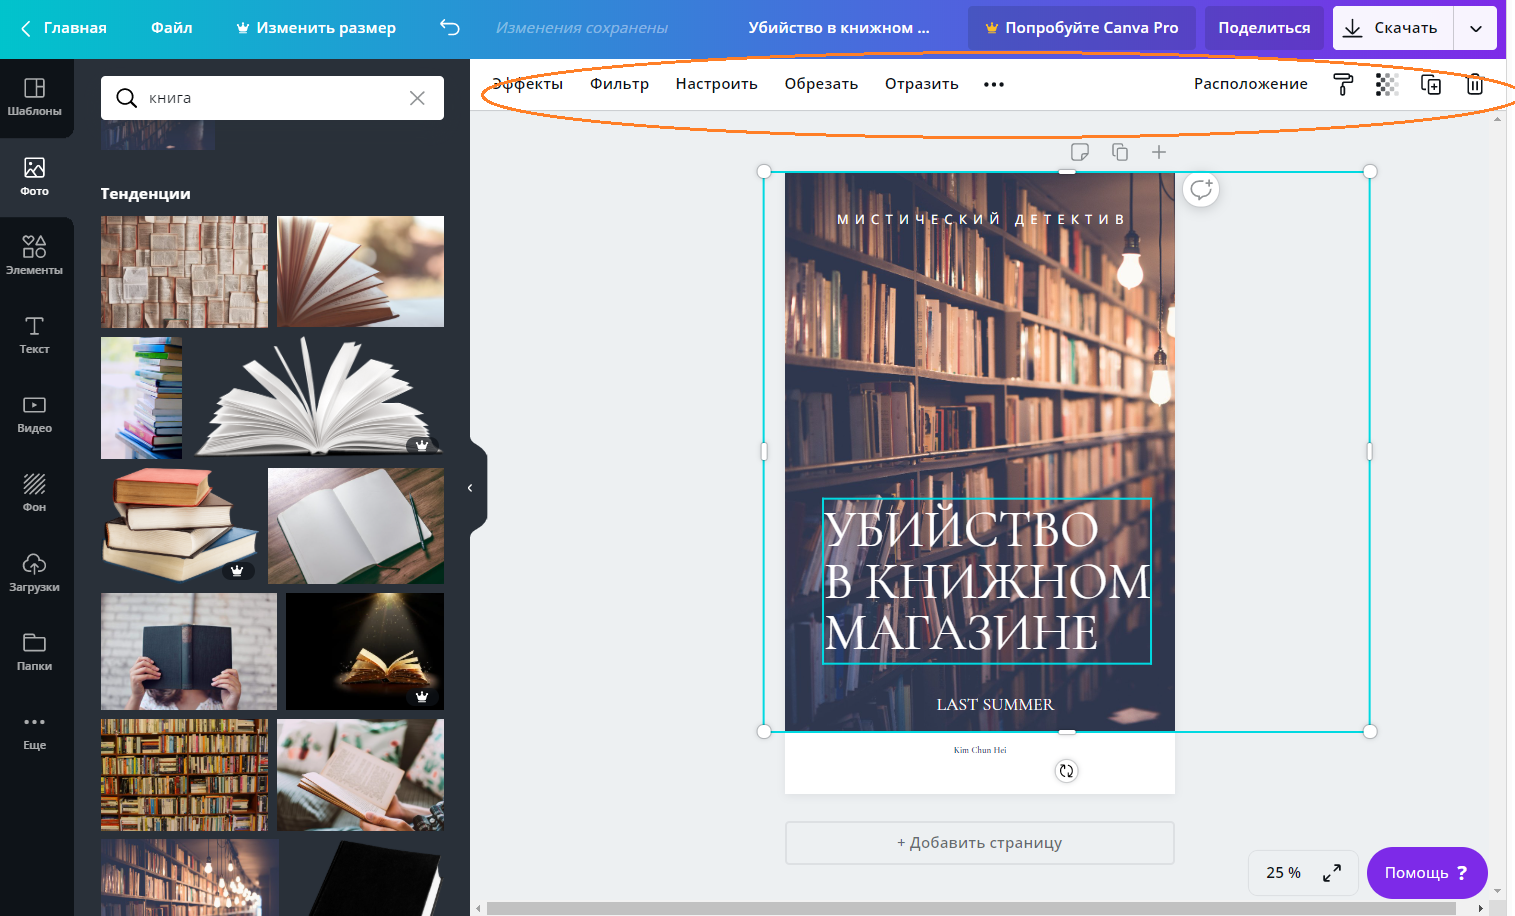Image resolution: width=1515 pixels, height=916 pixels.
Task: Collapse the side panel with arrow handle
Action: 470,488
